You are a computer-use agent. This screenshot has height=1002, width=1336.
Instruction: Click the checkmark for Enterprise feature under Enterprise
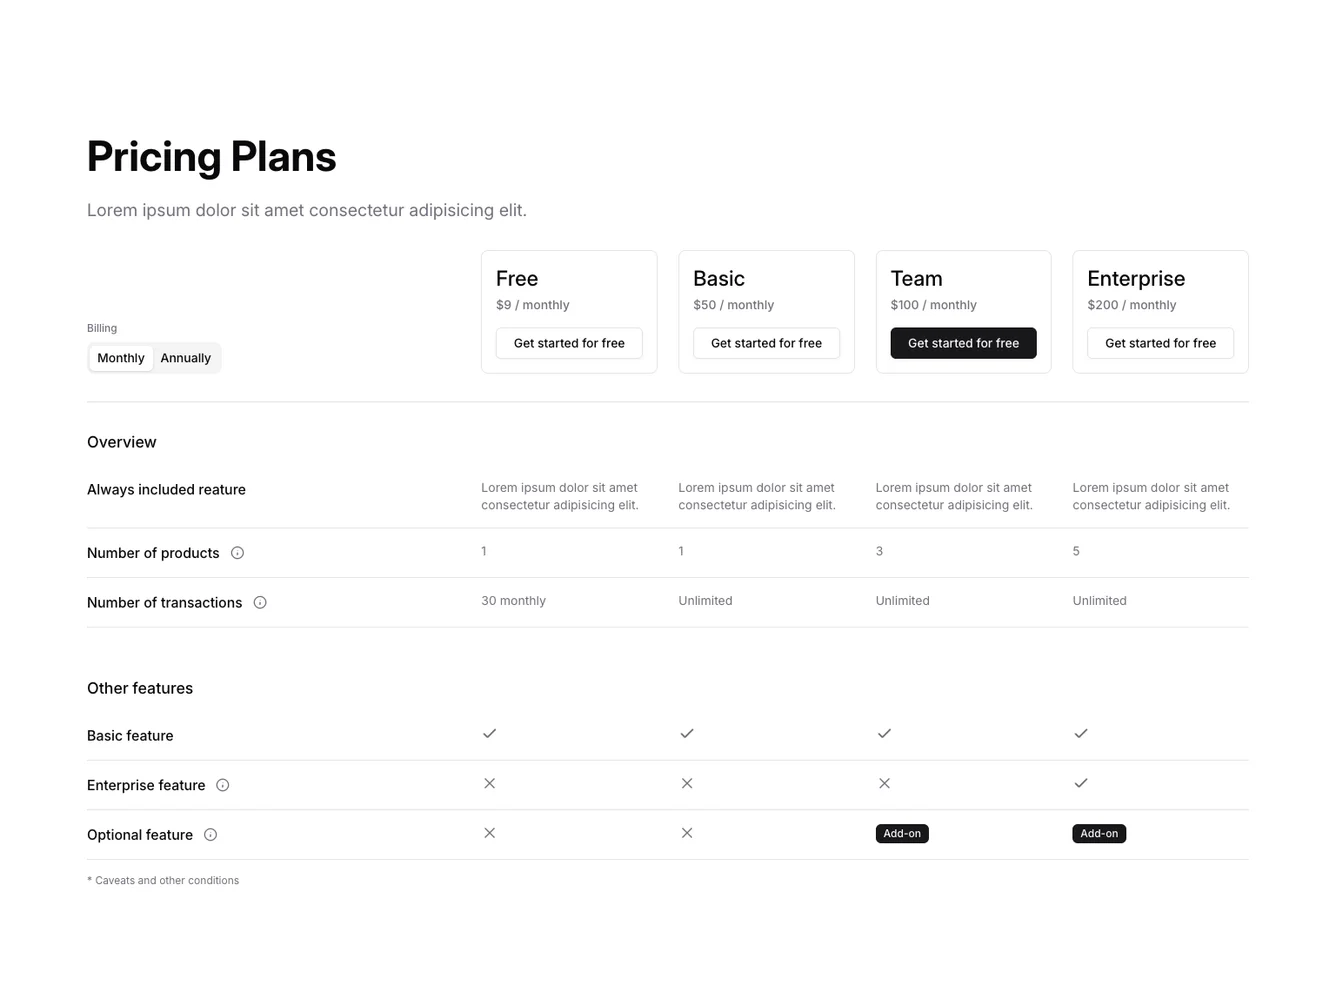1081,783
